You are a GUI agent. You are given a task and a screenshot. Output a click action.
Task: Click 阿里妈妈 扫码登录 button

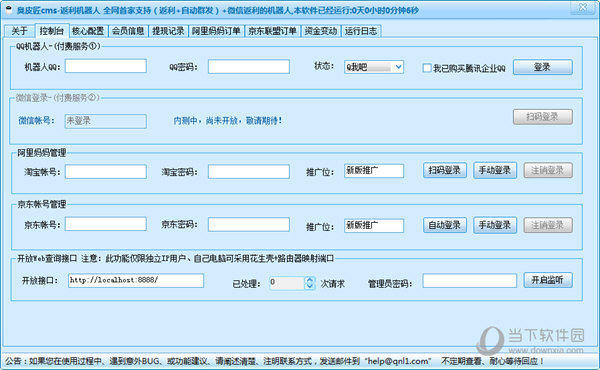[x=445, y=170]
